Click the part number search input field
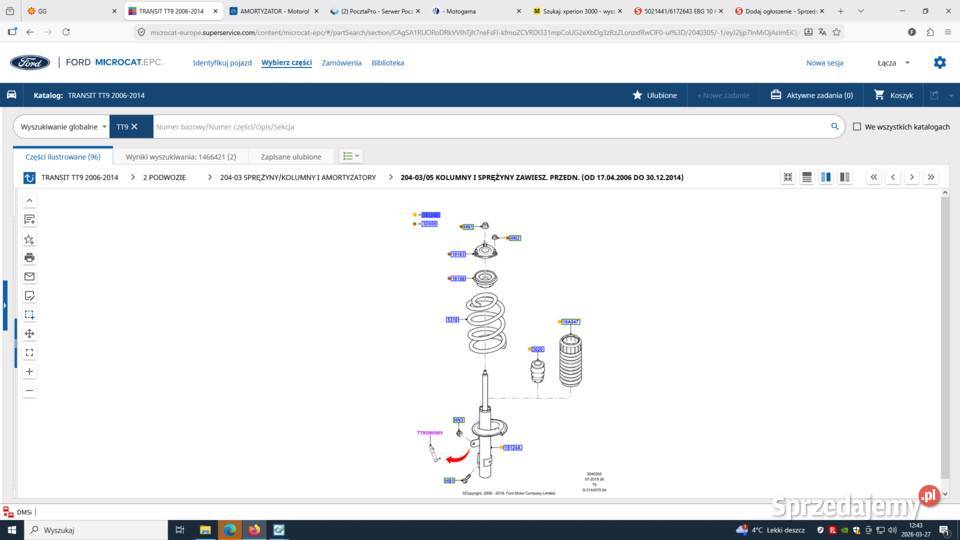The height and width of the screenshot is (540, 960). (490, 127)
